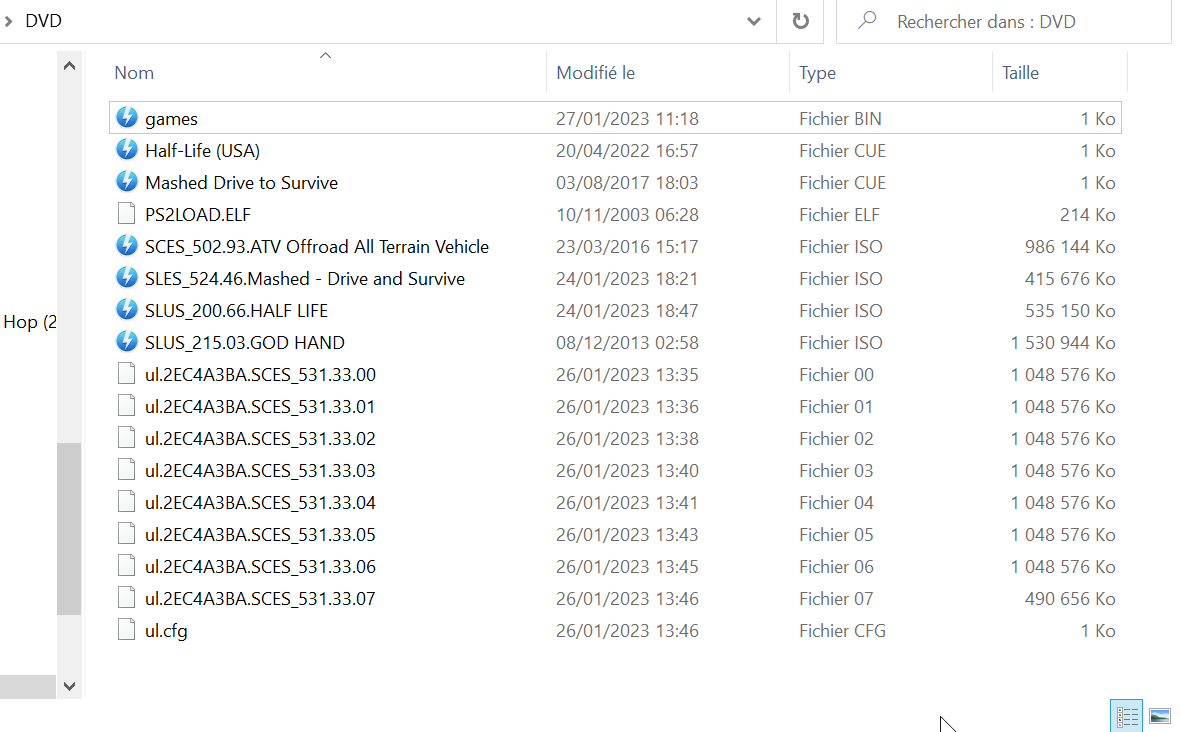Select the Half-Life (USA) file

pyautogui.click(x=203, y=151)
